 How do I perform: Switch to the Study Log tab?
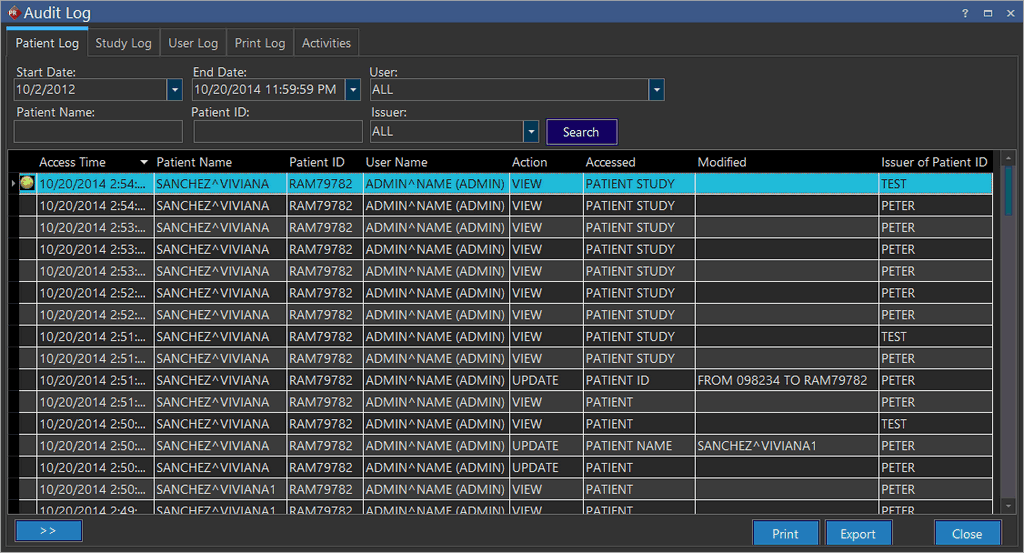pos(123,43)
